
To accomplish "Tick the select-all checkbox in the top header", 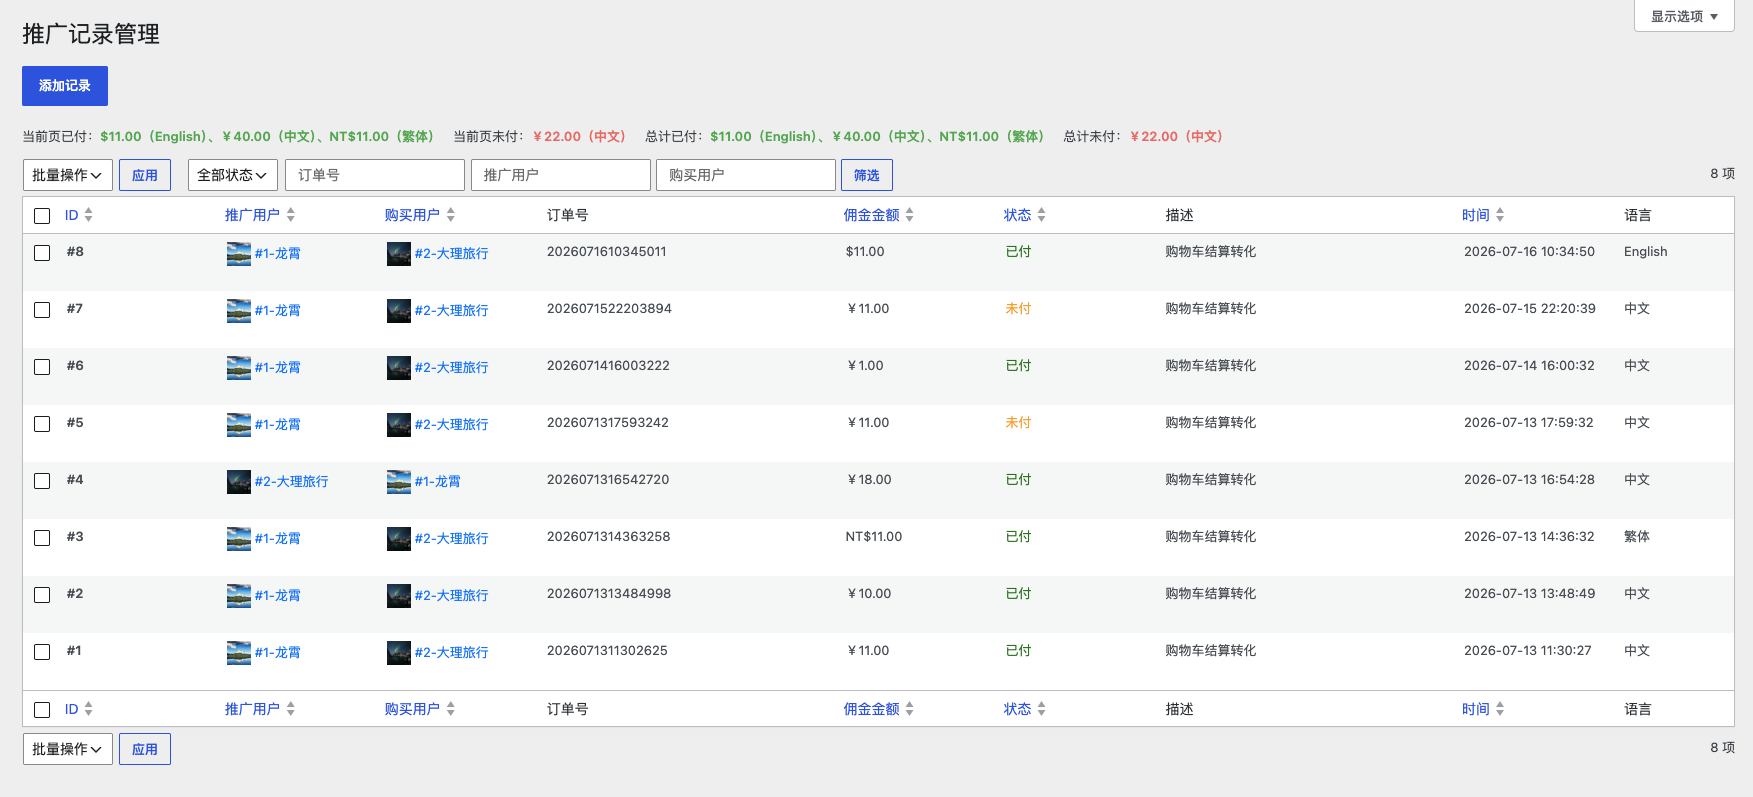I will 42,216.
